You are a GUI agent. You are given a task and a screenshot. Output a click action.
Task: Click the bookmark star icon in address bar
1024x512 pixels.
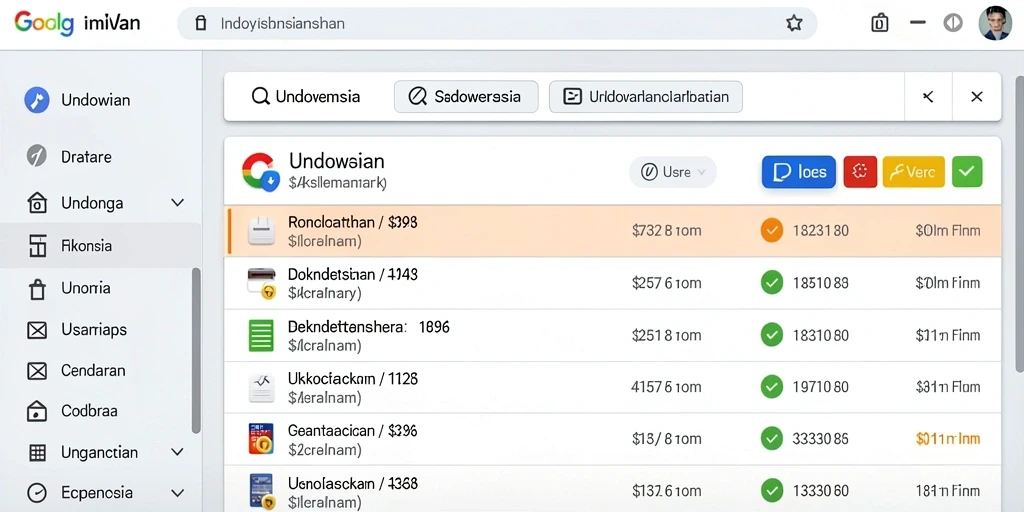coord(794,24)
